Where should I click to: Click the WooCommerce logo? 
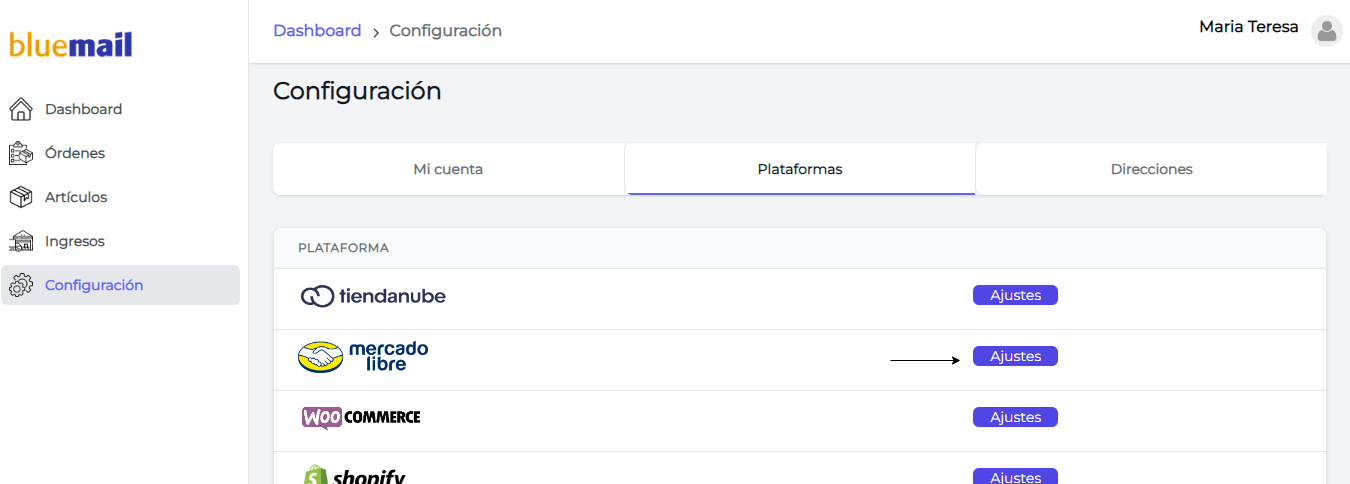pyautogui.click(x=361, y=417)
